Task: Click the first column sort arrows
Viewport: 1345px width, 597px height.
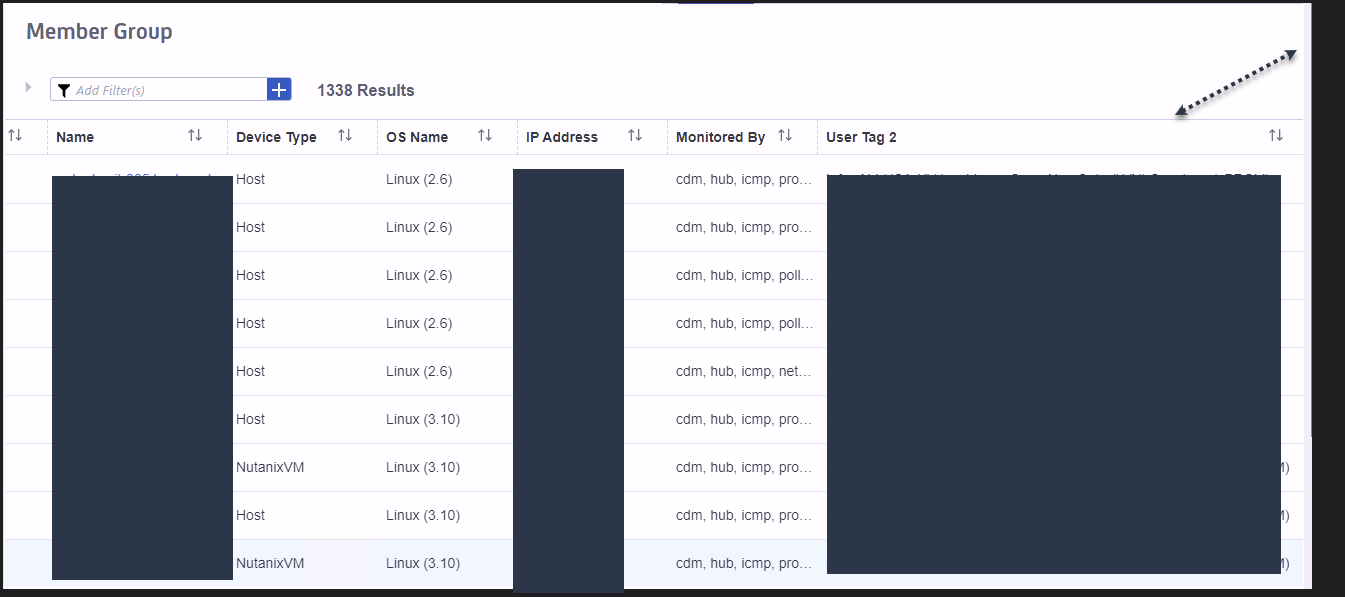Action: point(15,135)
